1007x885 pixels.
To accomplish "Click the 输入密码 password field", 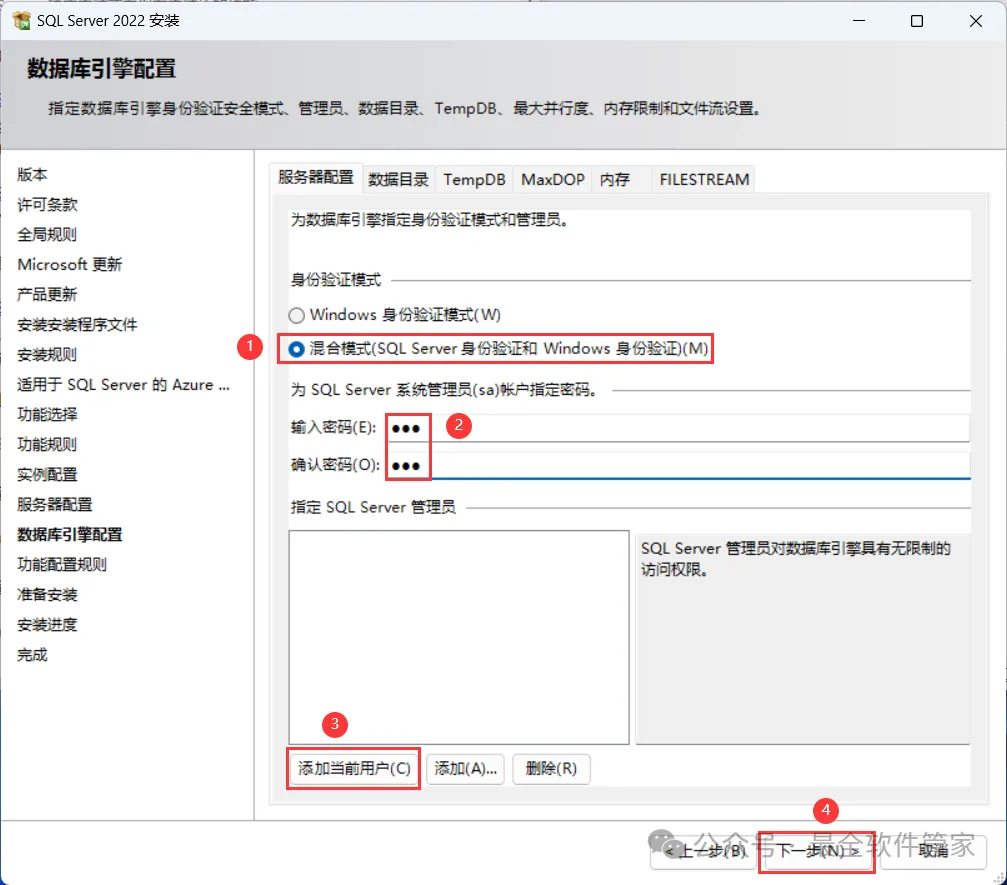I will [x=678, y=428].
